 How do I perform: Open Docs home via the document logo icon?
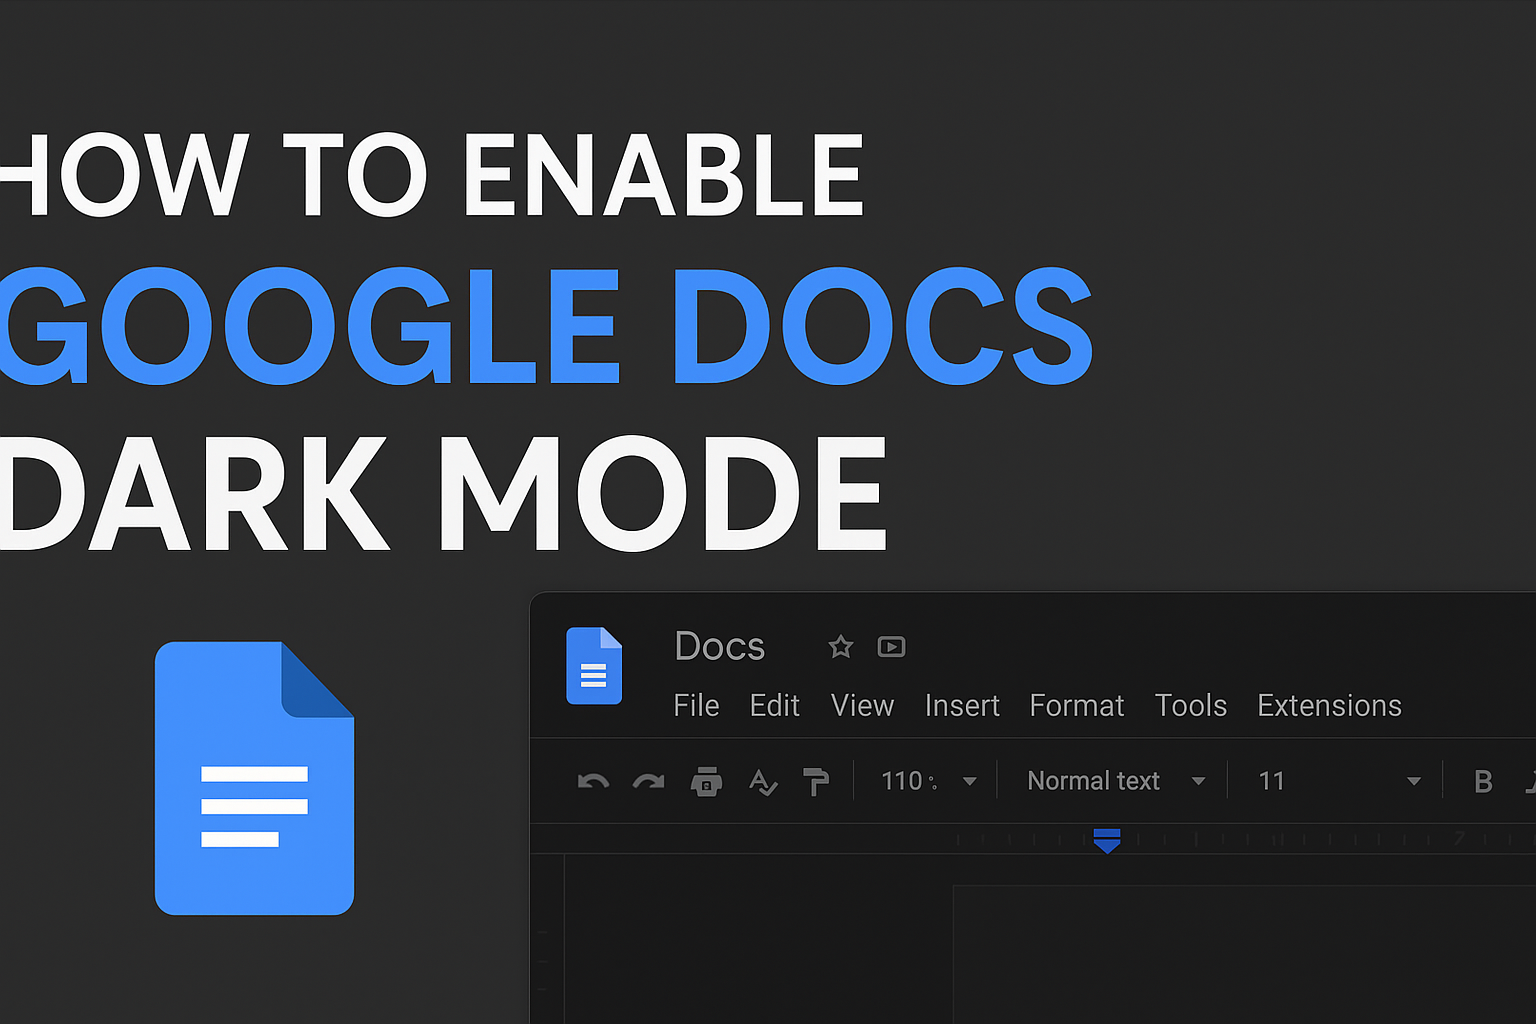[594, 666]
